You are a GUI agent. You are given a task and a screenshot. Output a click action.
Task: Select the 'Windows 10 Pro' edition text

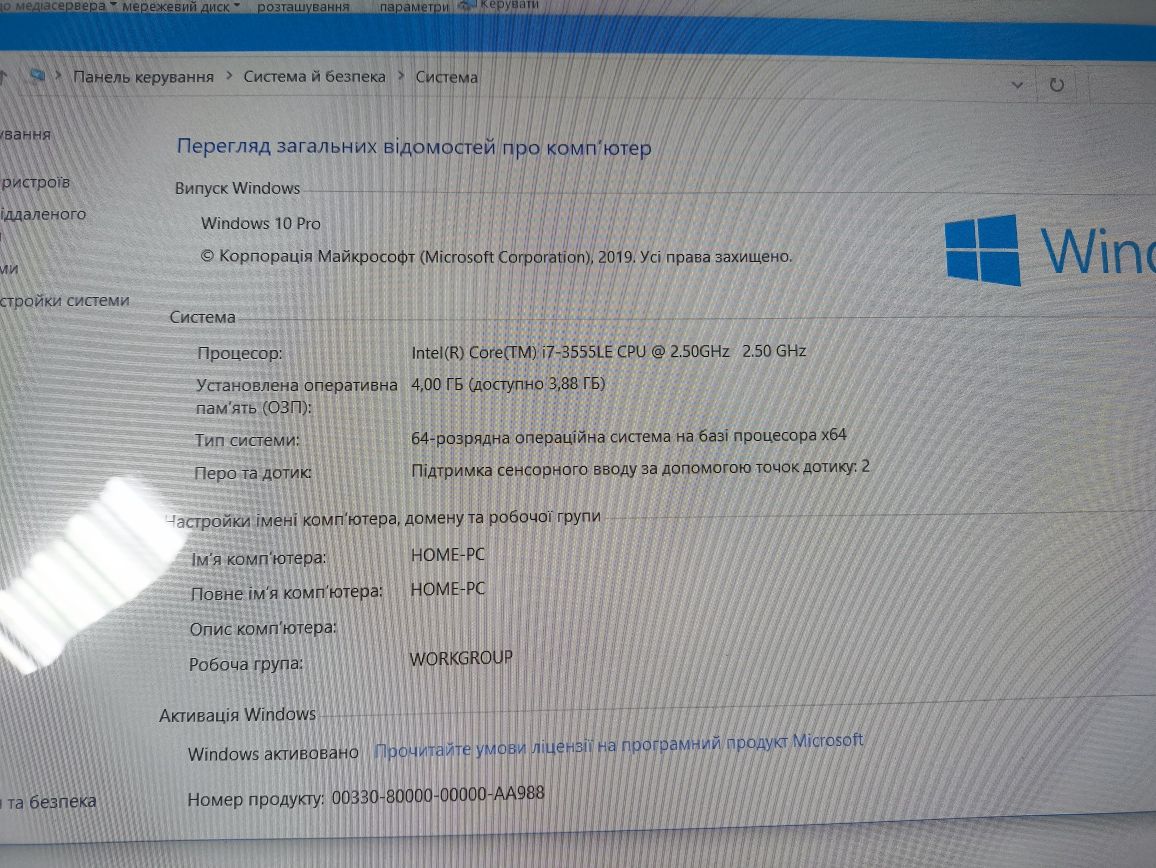(x=261, y=223)
